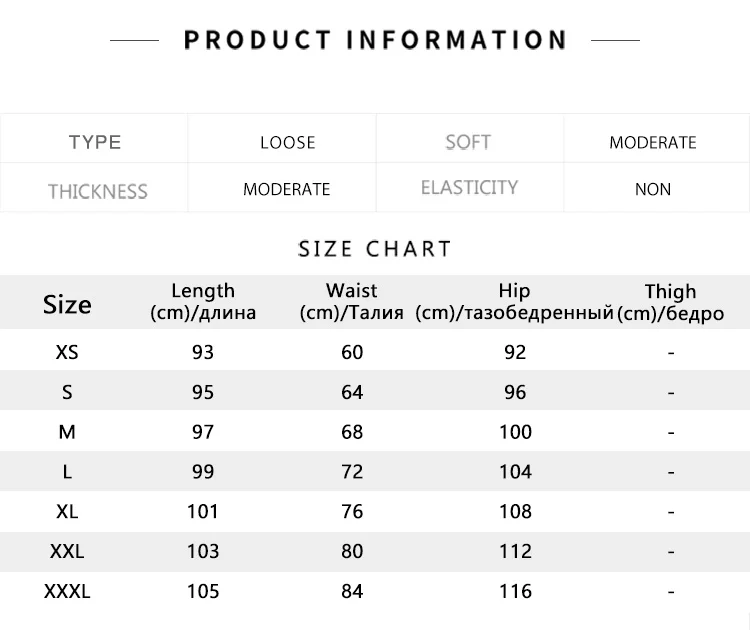
Task: Select the TYPE label cell
Action: [95, 142]
